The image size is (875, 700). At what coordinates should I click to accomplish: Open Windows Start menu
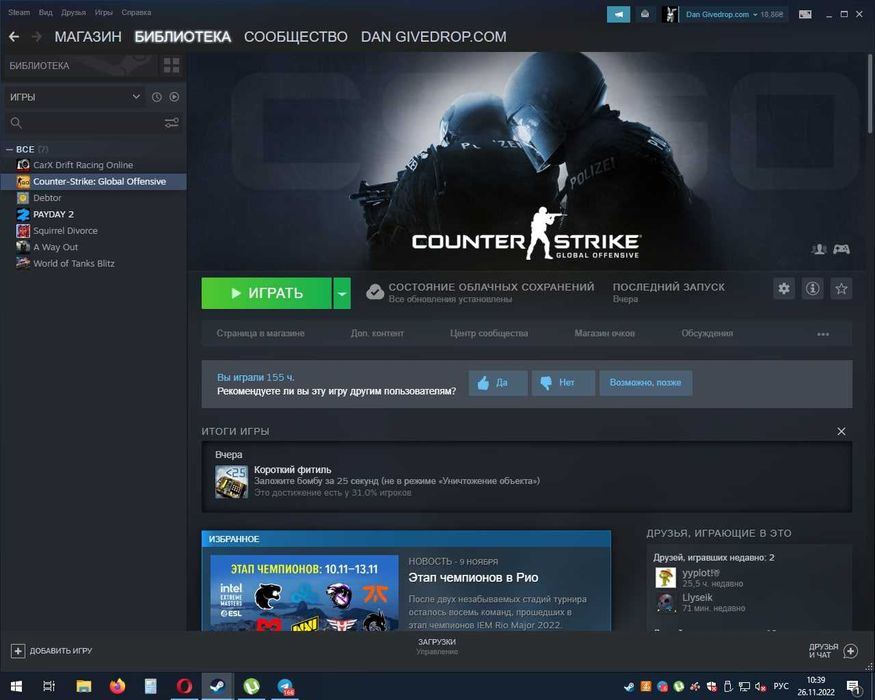coord(16,686)
